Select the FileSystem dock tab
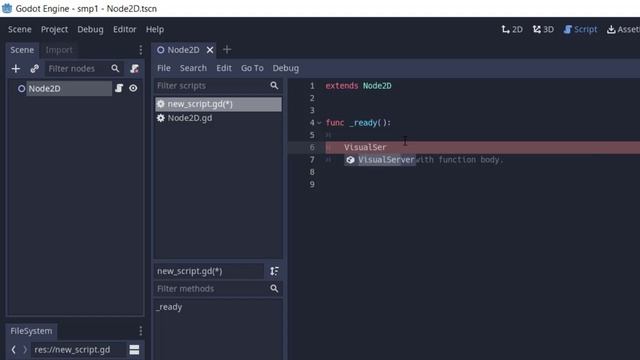Screen dimensions: 640x360 point(31,331)
